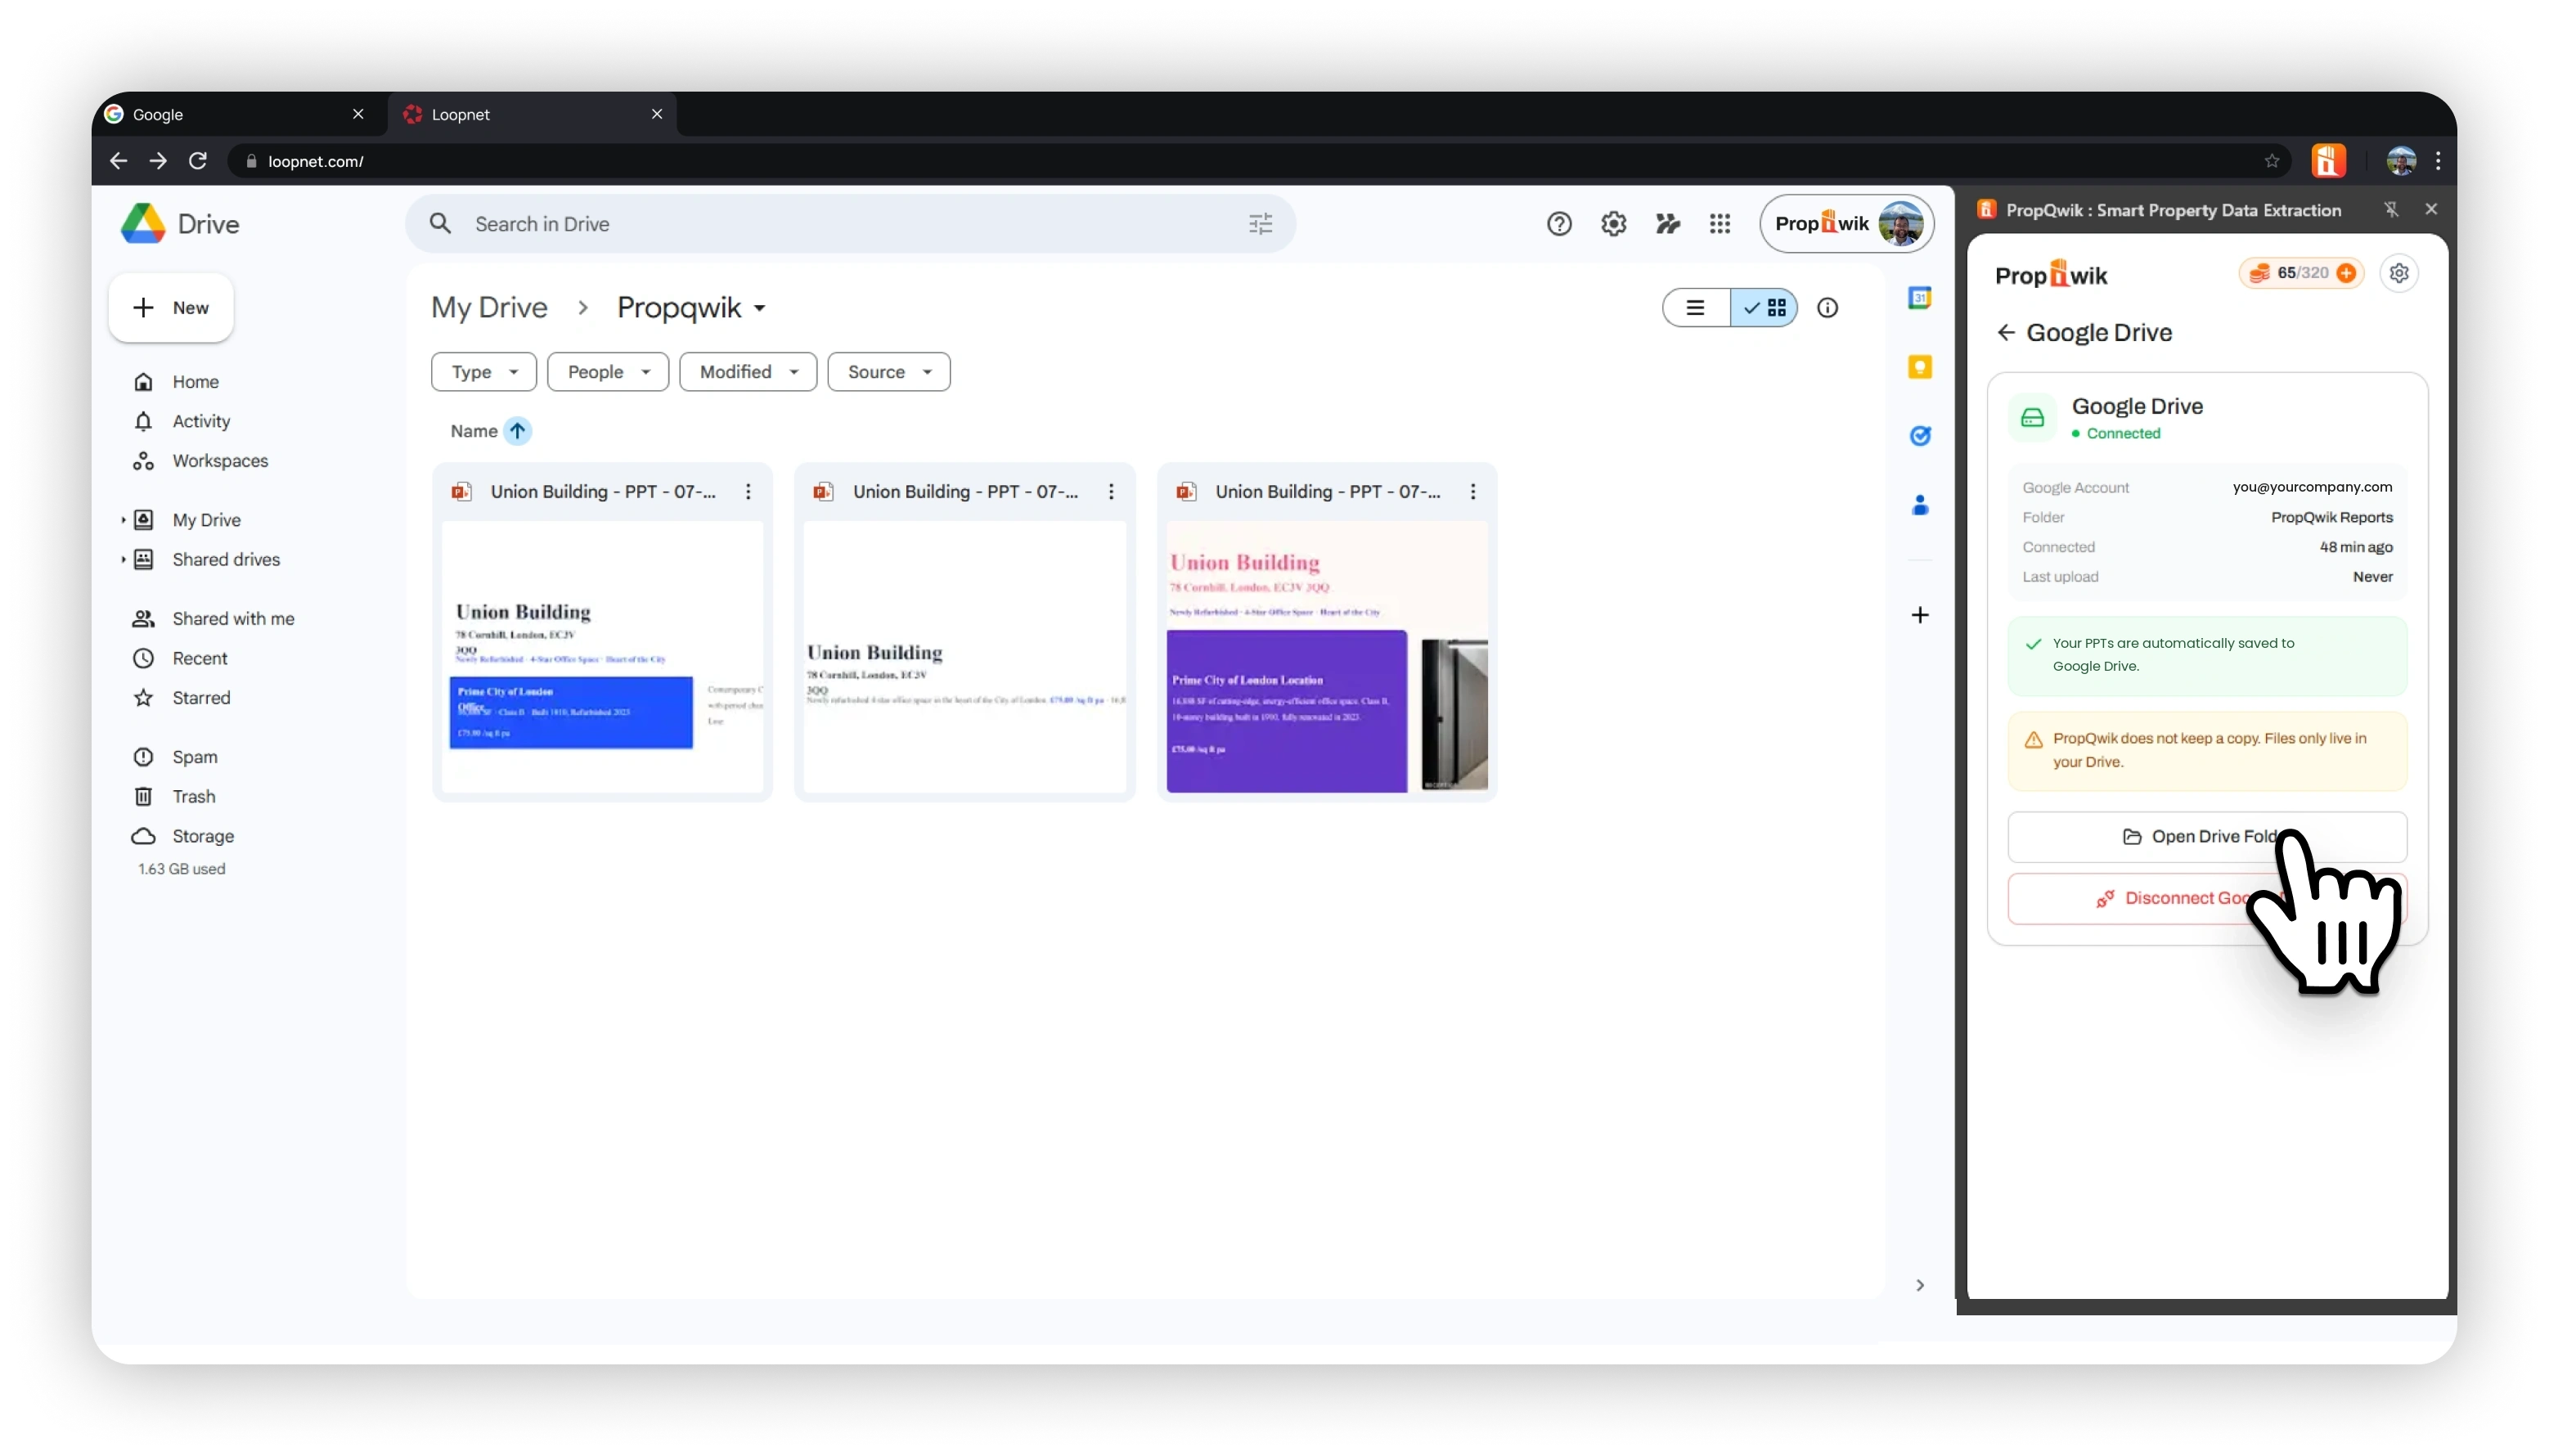Open the purple Union Building PPT thumbnail
The width and height of the screenshot is (2549, 1456).
point(1327,657)
